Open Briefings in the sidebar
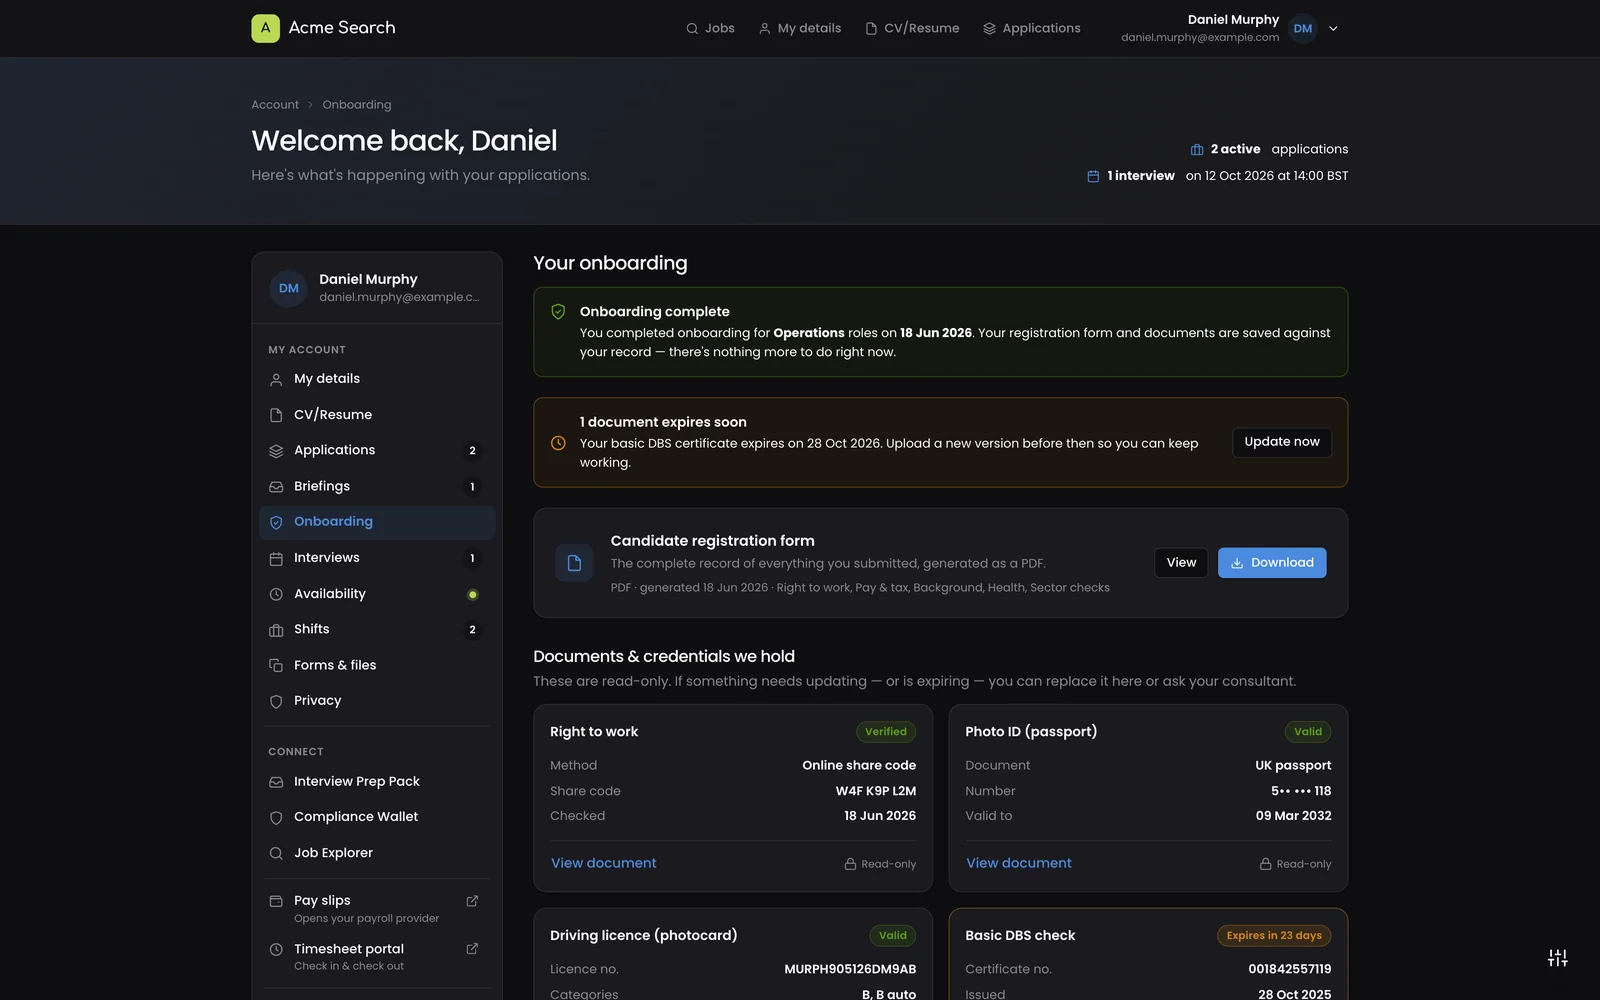This screenshot has height=1000, width=1600. click(x=377, y=487)
